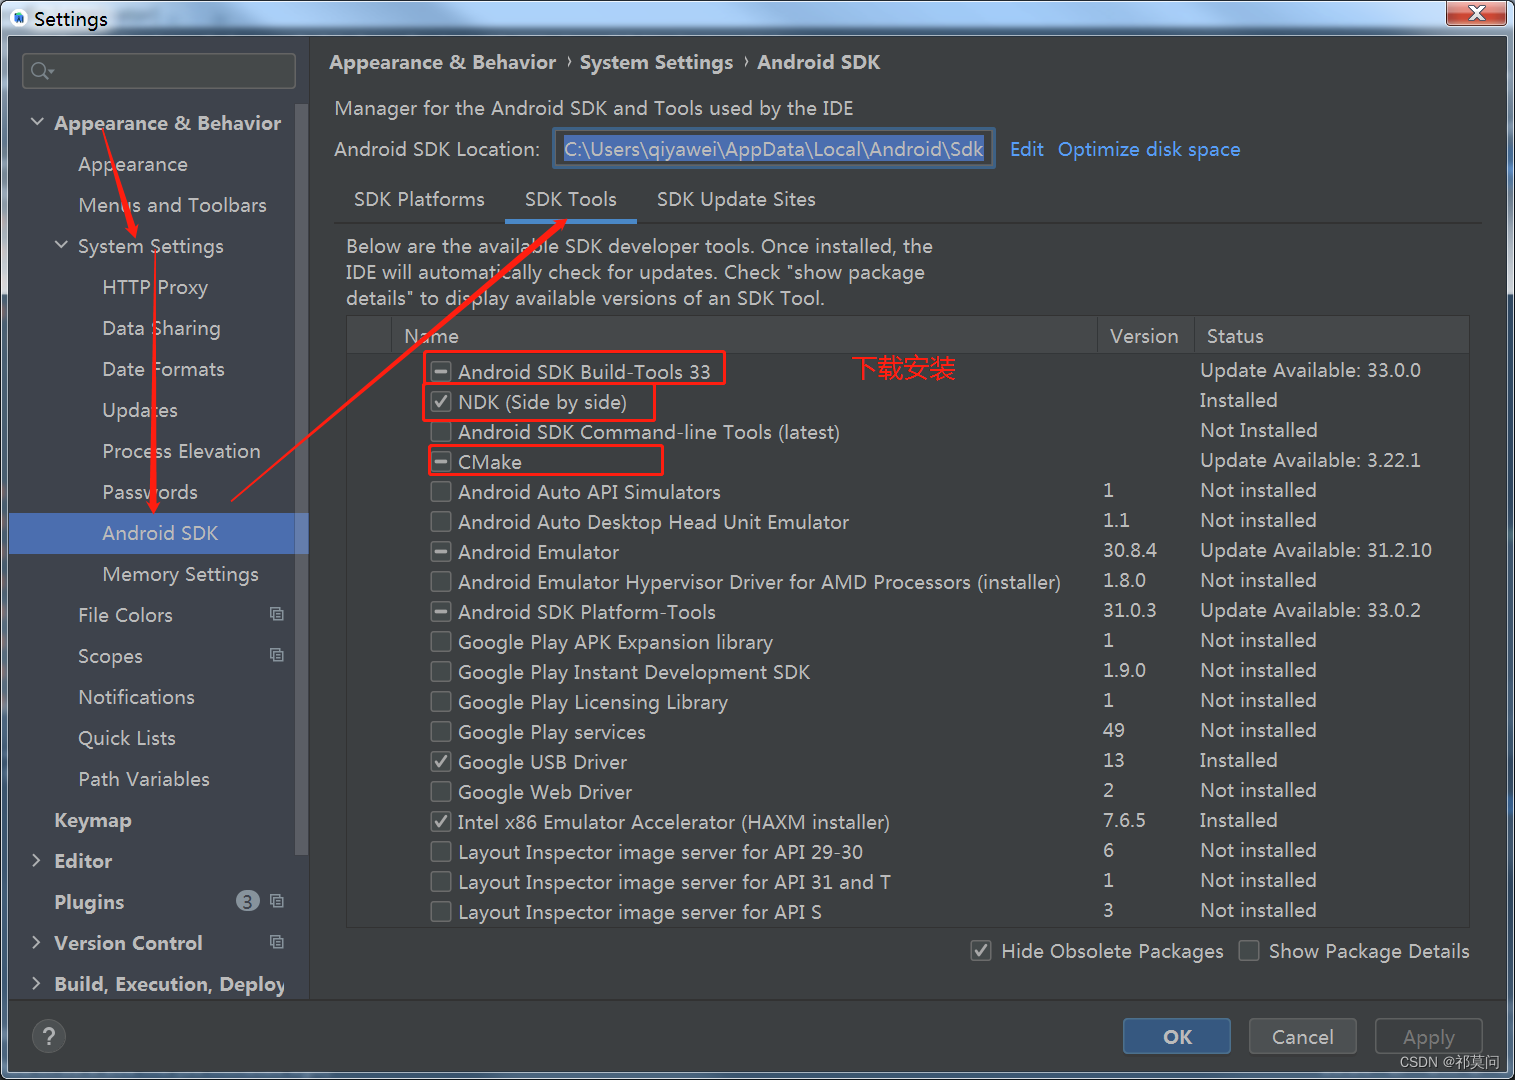Click the project-level icon beside Version Control

pyautogui.click(x=277, y=942)
